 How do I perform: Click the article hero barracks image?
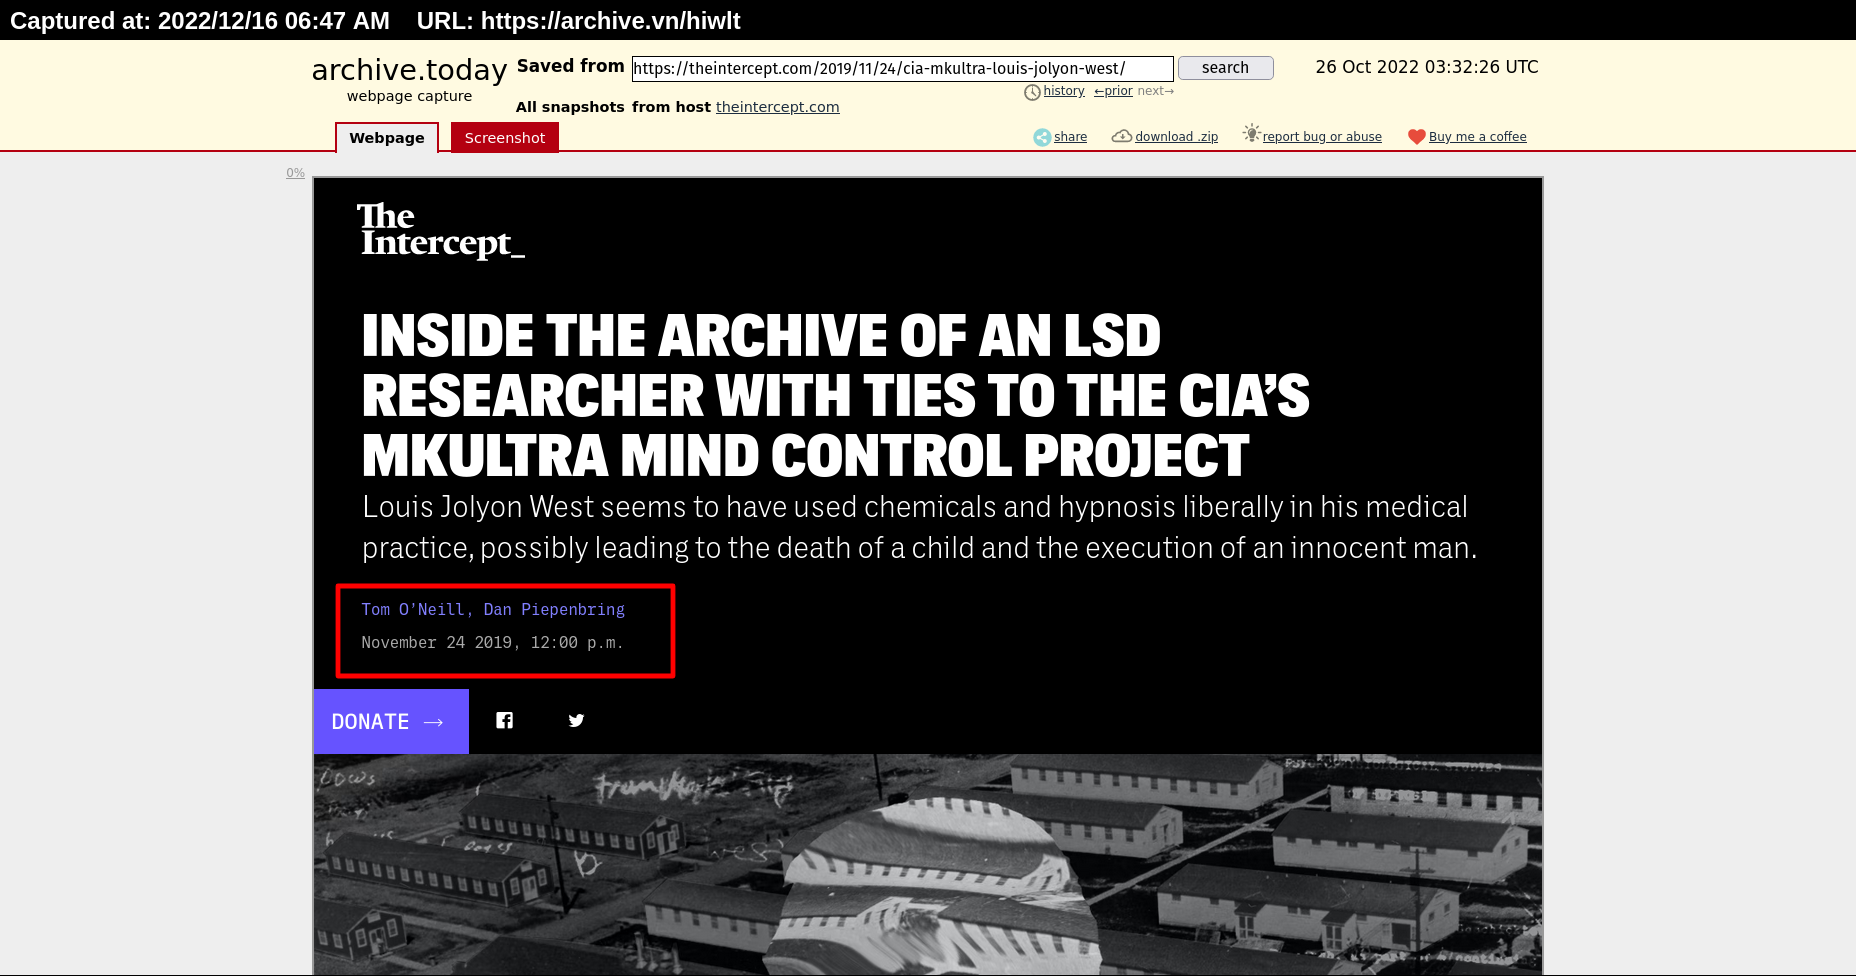(x=928, y=864)
